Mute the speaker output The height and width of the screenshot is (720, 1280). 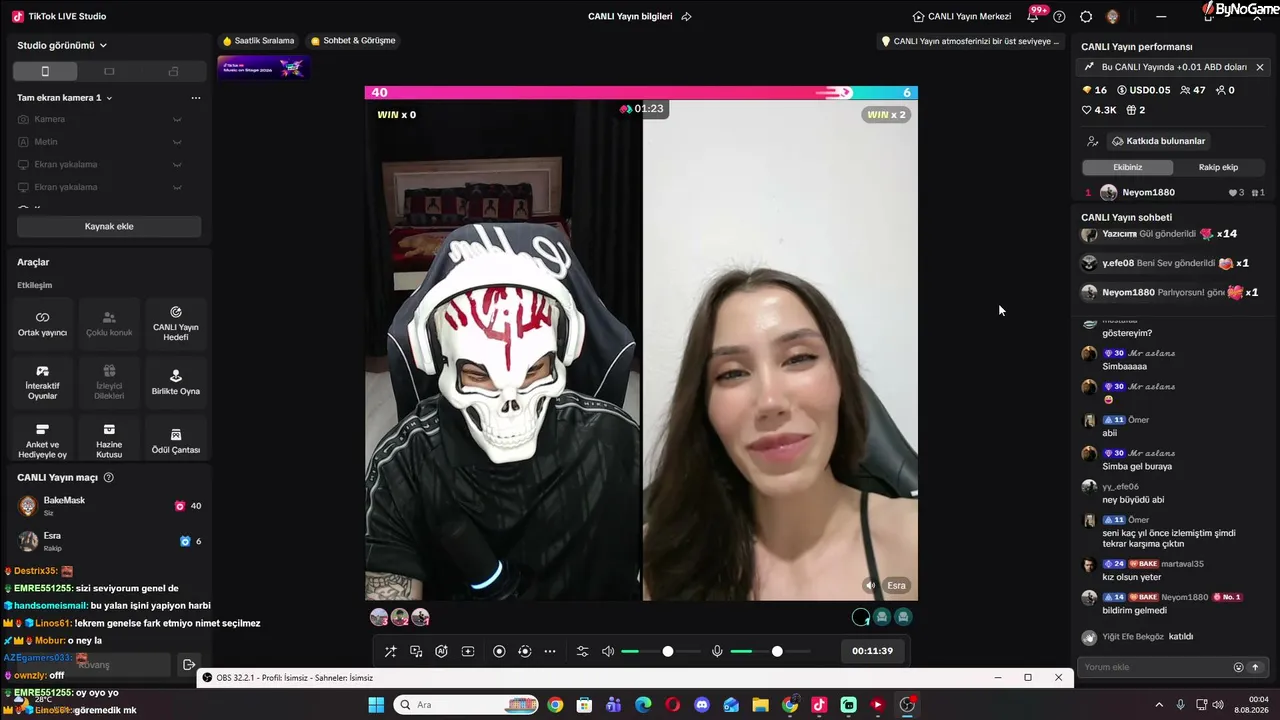[607, 652]
